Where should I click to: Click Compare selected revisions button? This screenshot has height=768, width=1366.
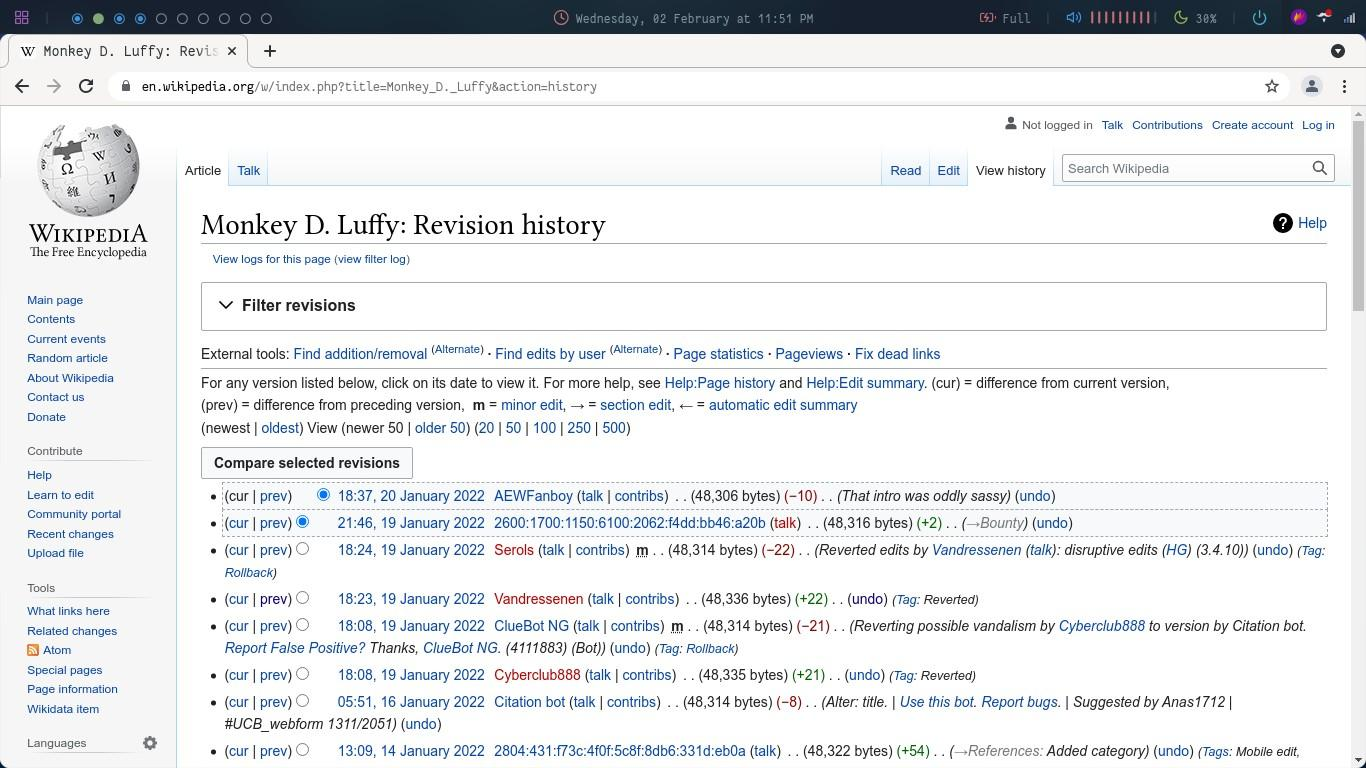point(307,463)
